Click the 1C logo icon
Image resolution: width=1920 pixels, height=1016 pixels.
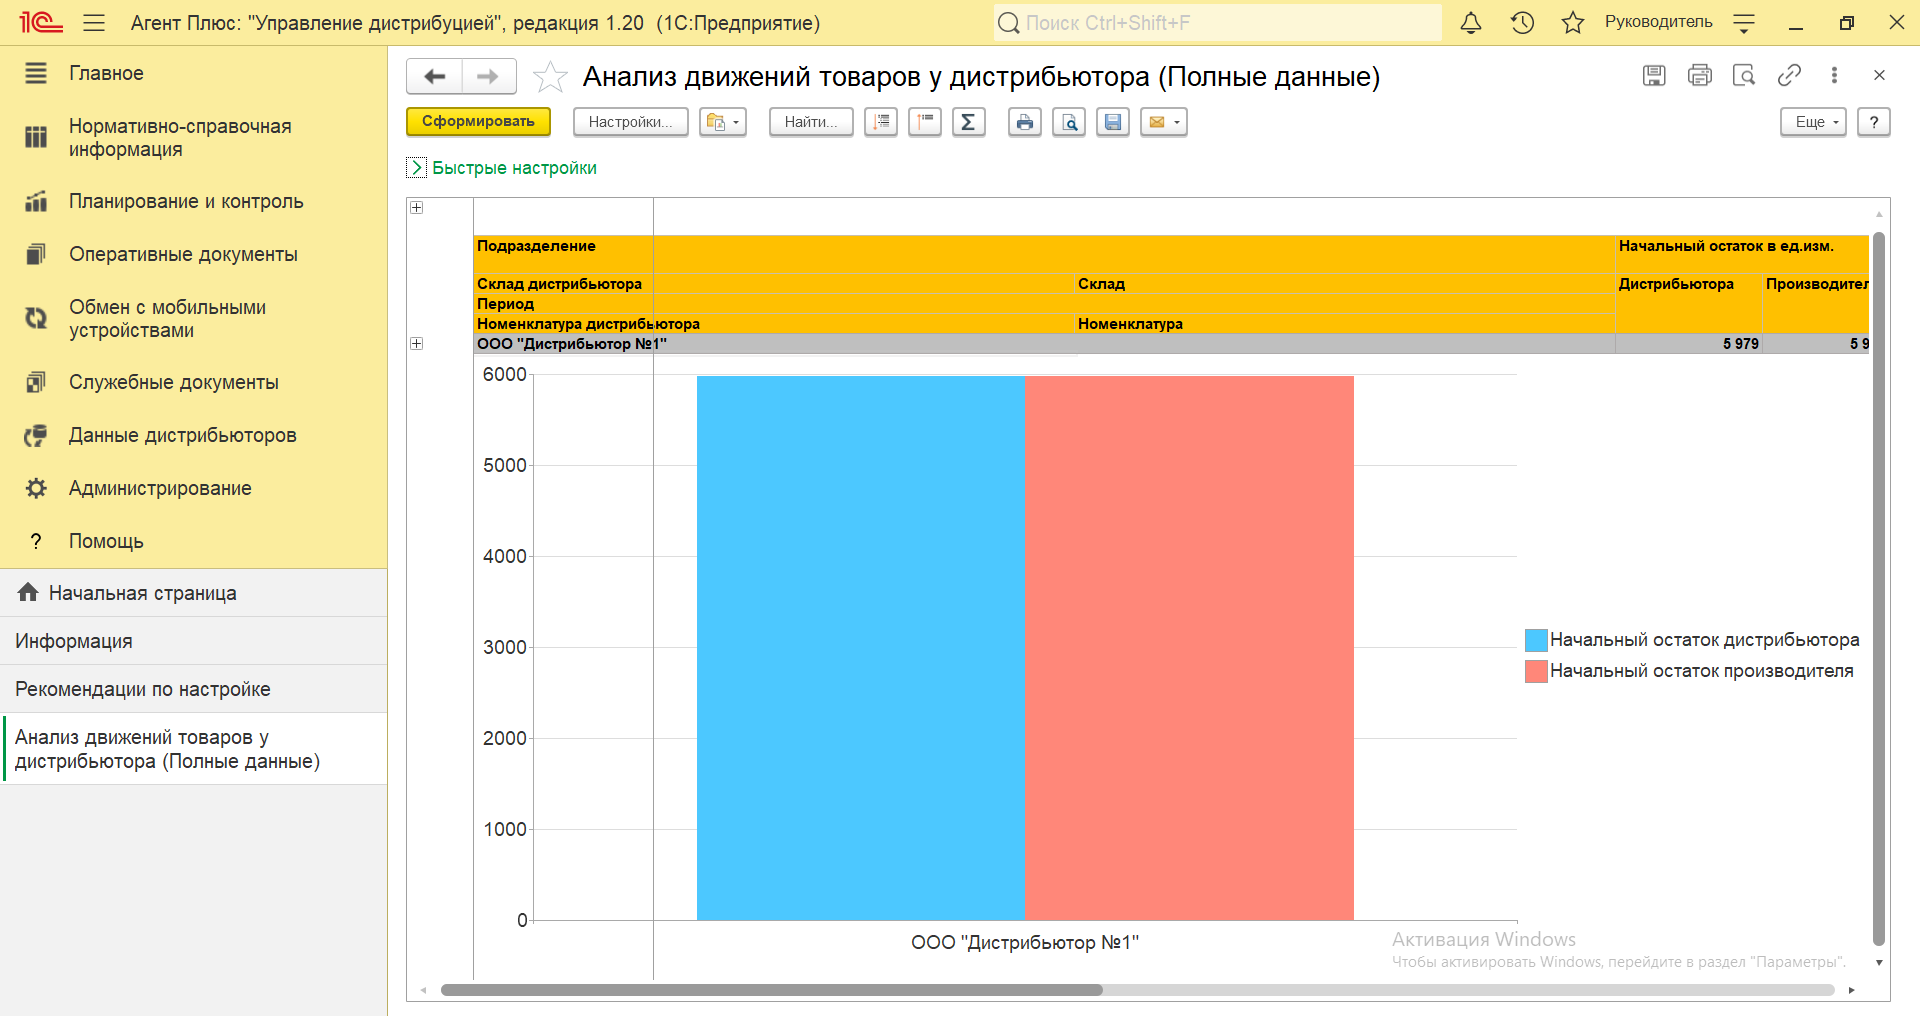coord(41,22)
